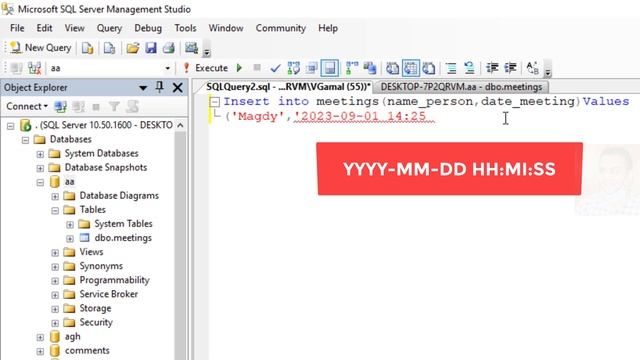The height and width of the screenshot is (360, 640).
Task: Select the dbo.meetings table
Action: (x=123, y=238)
